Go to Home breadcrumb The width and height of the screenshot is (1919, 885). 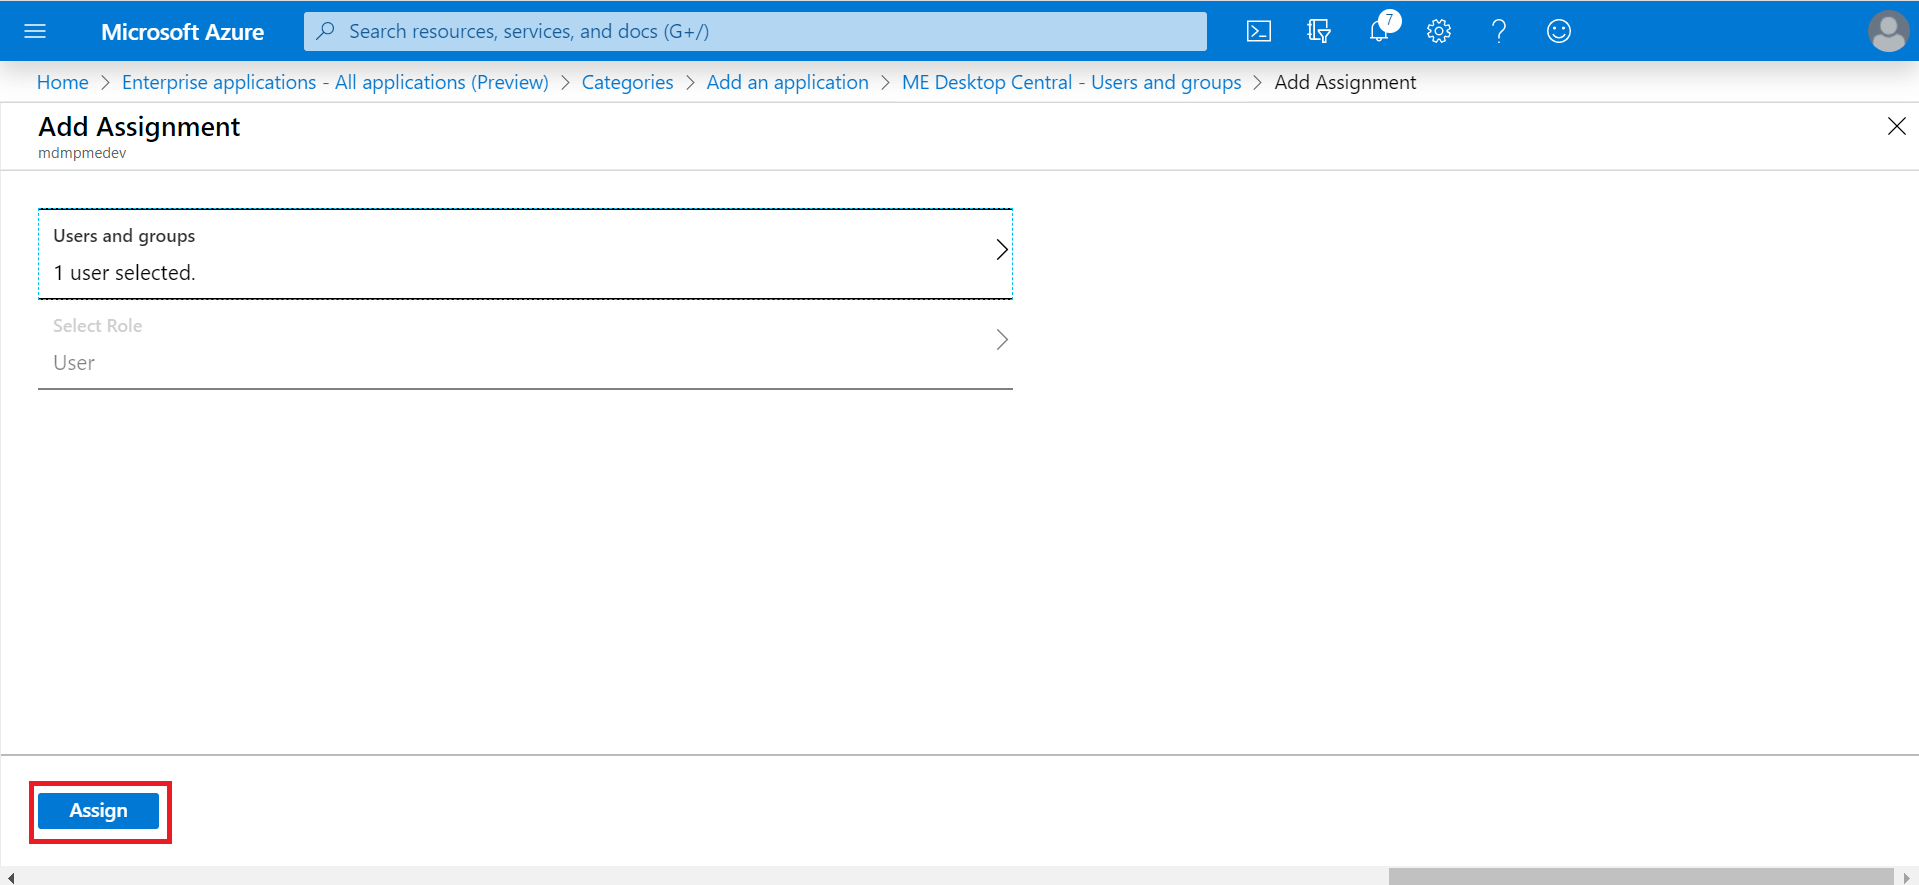click(62, 82)
